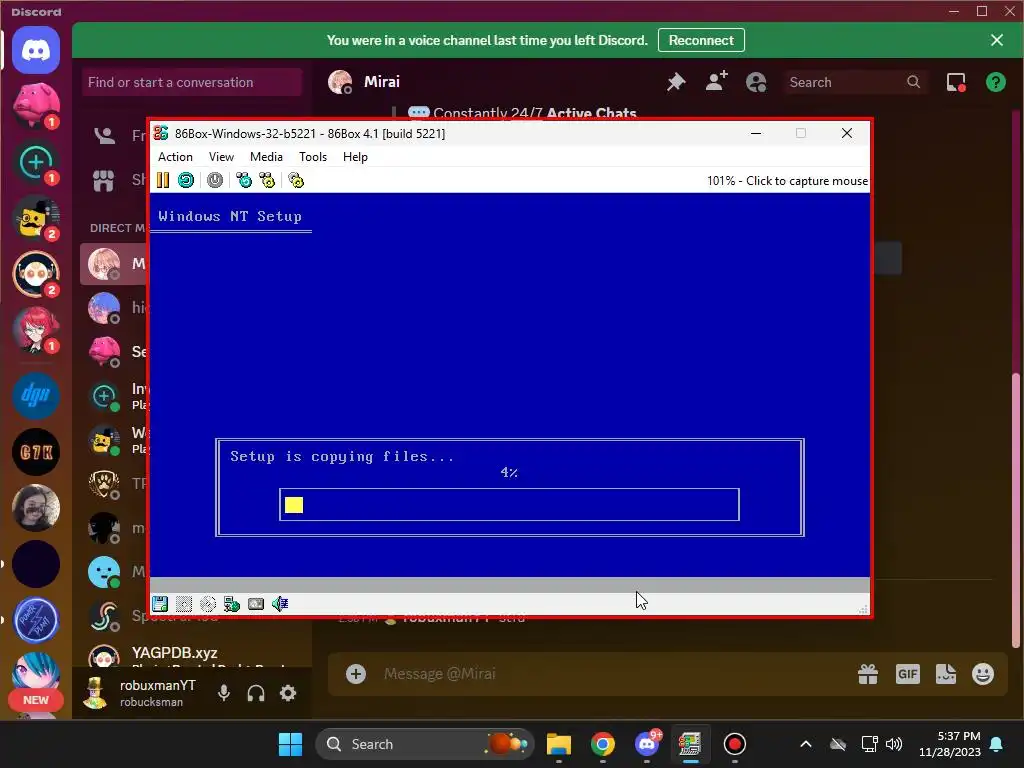Open the Windows Start menu
This screenshot has width=1024, height=768.
click(290, 744)
